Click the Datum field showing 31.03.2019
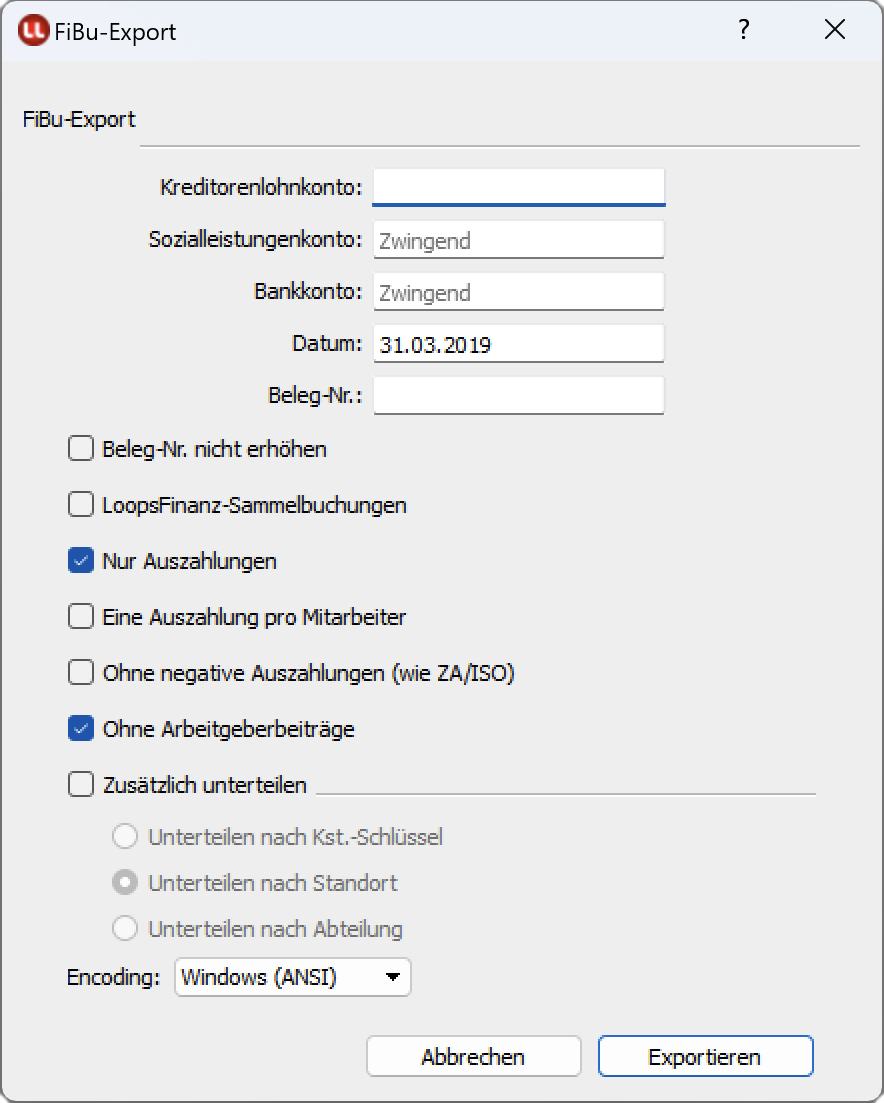The width and height of the screenshot is (884, 1103). tap(518, 343)
